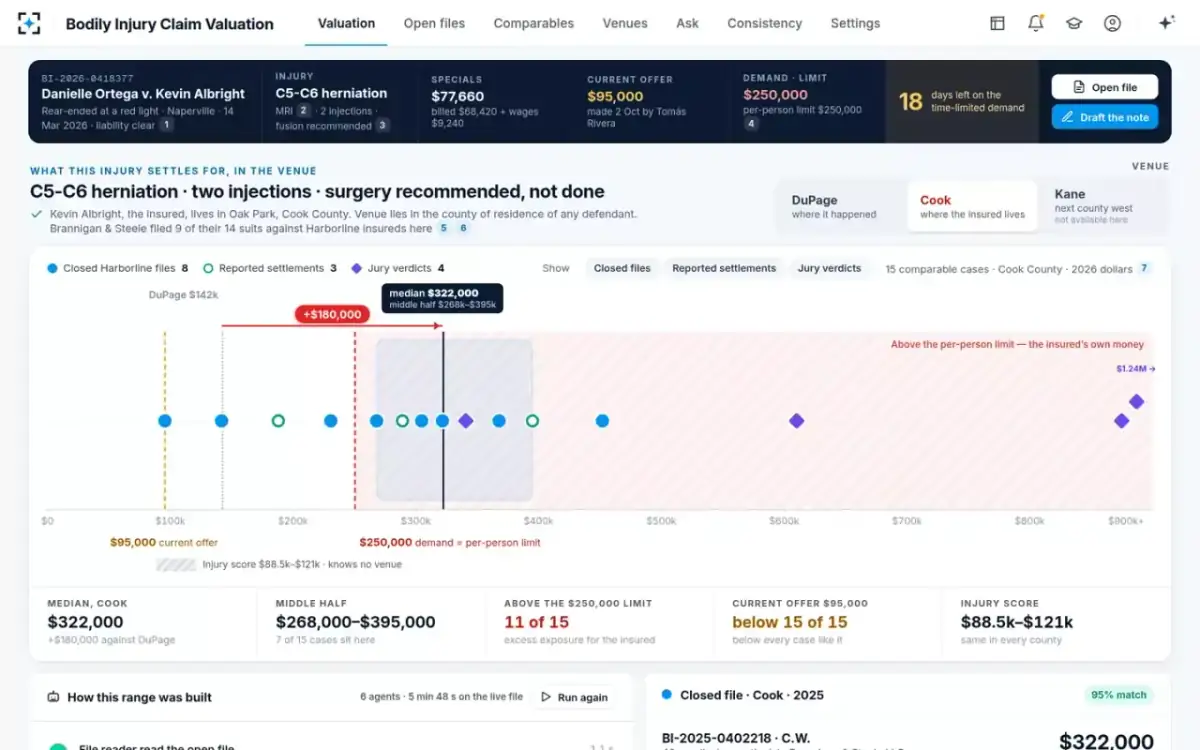Select the reported settlement ring near $200k
This screenshot has height=750, width=1200.
278,421
